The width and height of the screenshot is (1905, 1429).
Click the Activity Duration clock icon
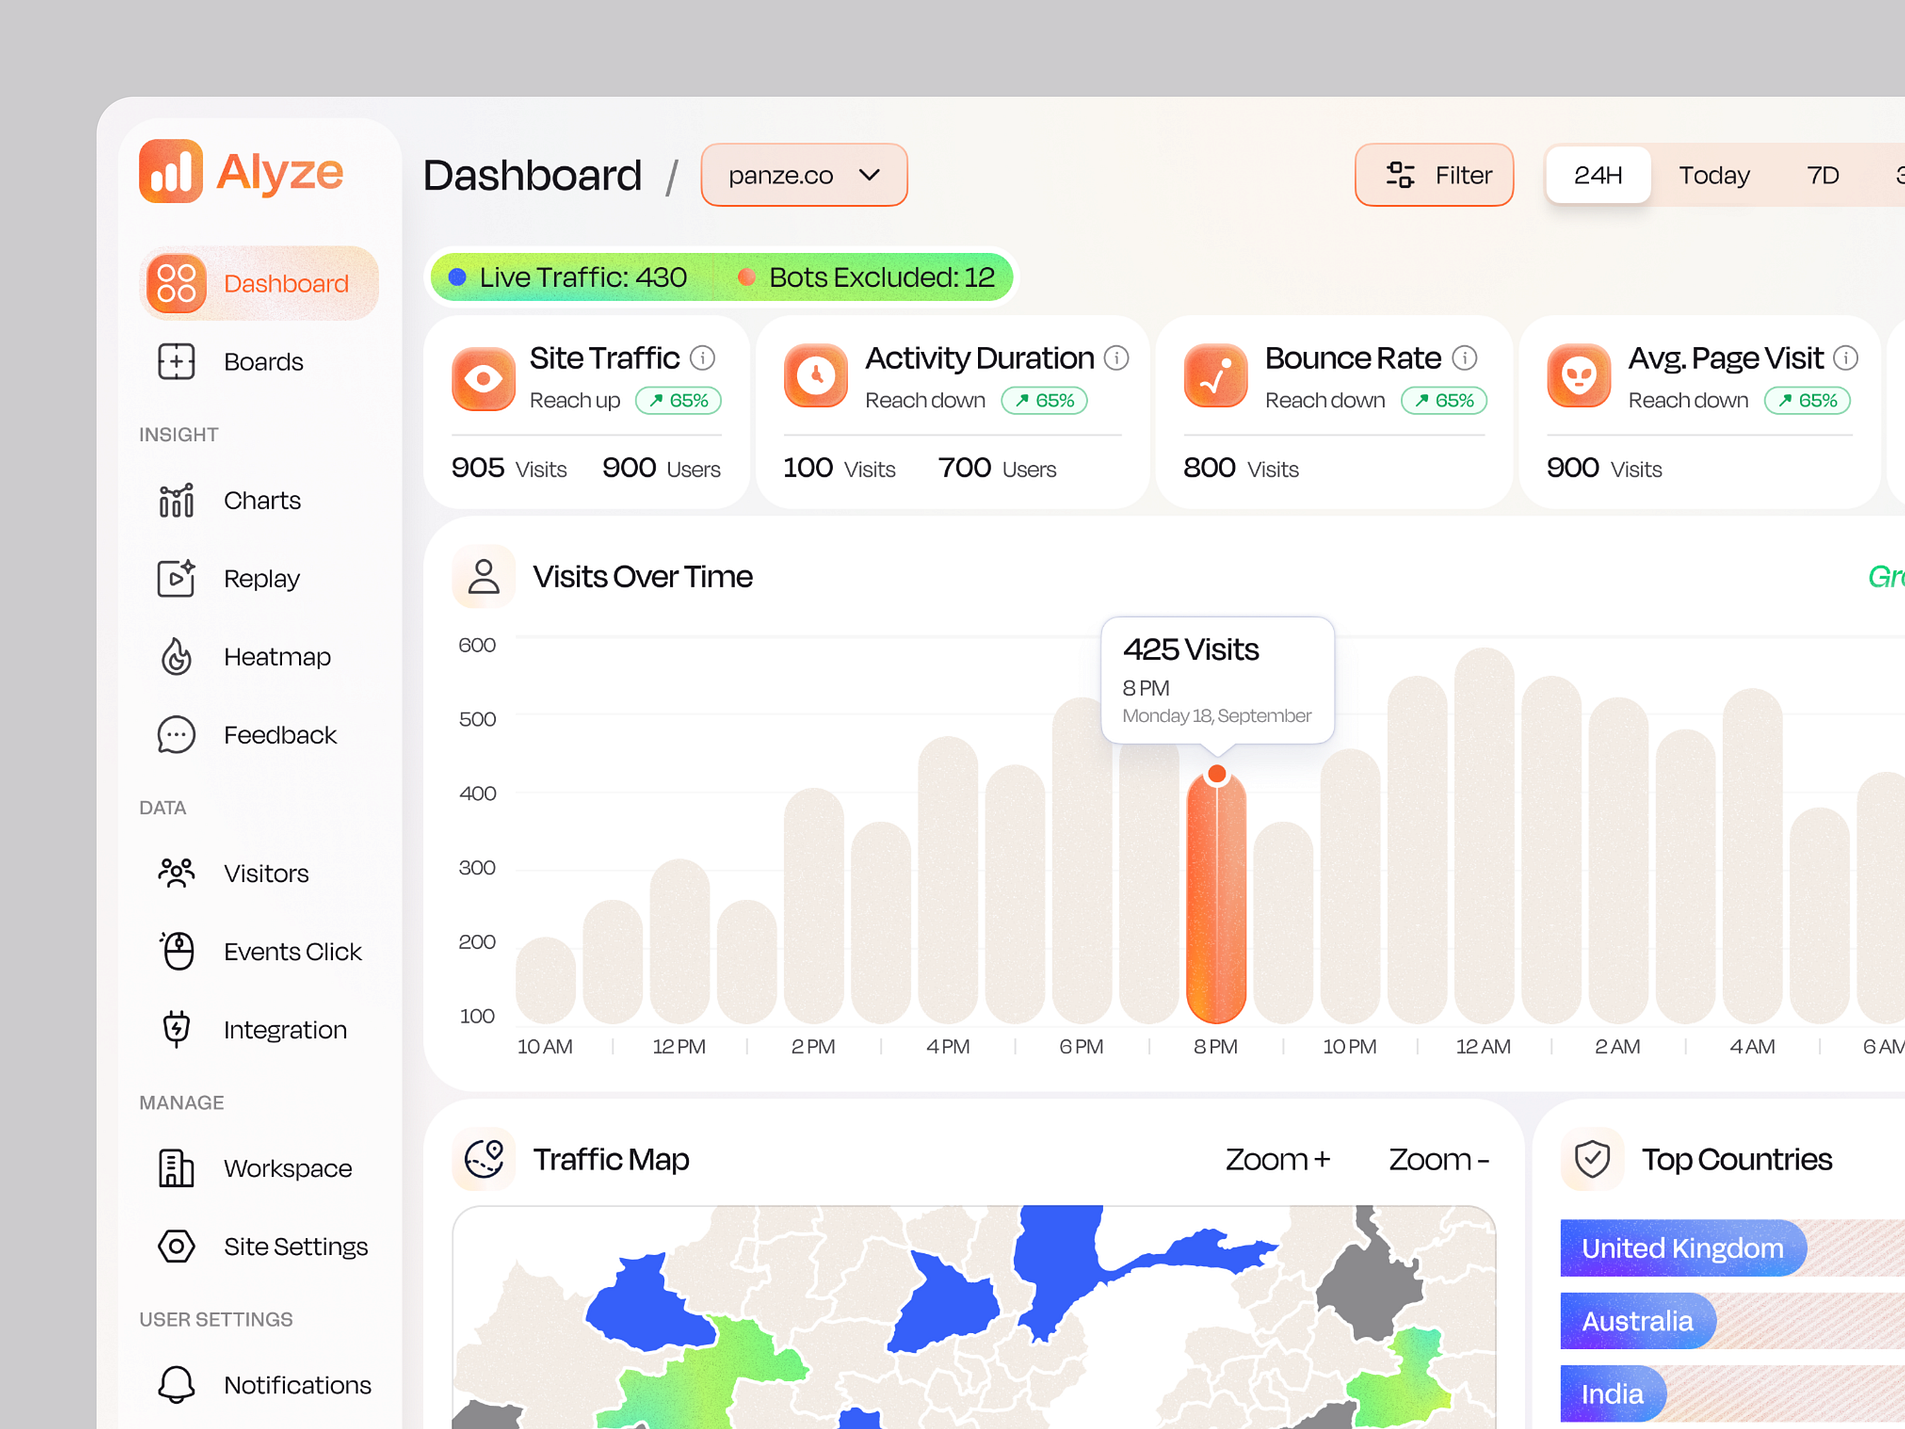coord(815,375)
